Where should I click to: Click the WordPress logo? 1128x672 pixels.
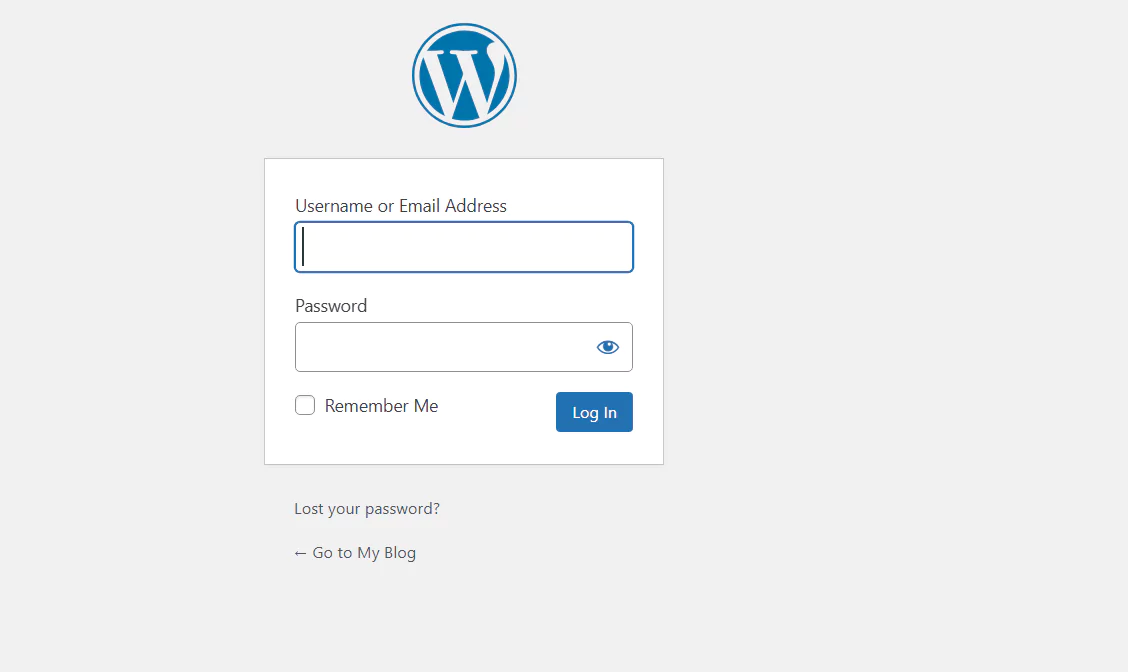pos(464,76)
